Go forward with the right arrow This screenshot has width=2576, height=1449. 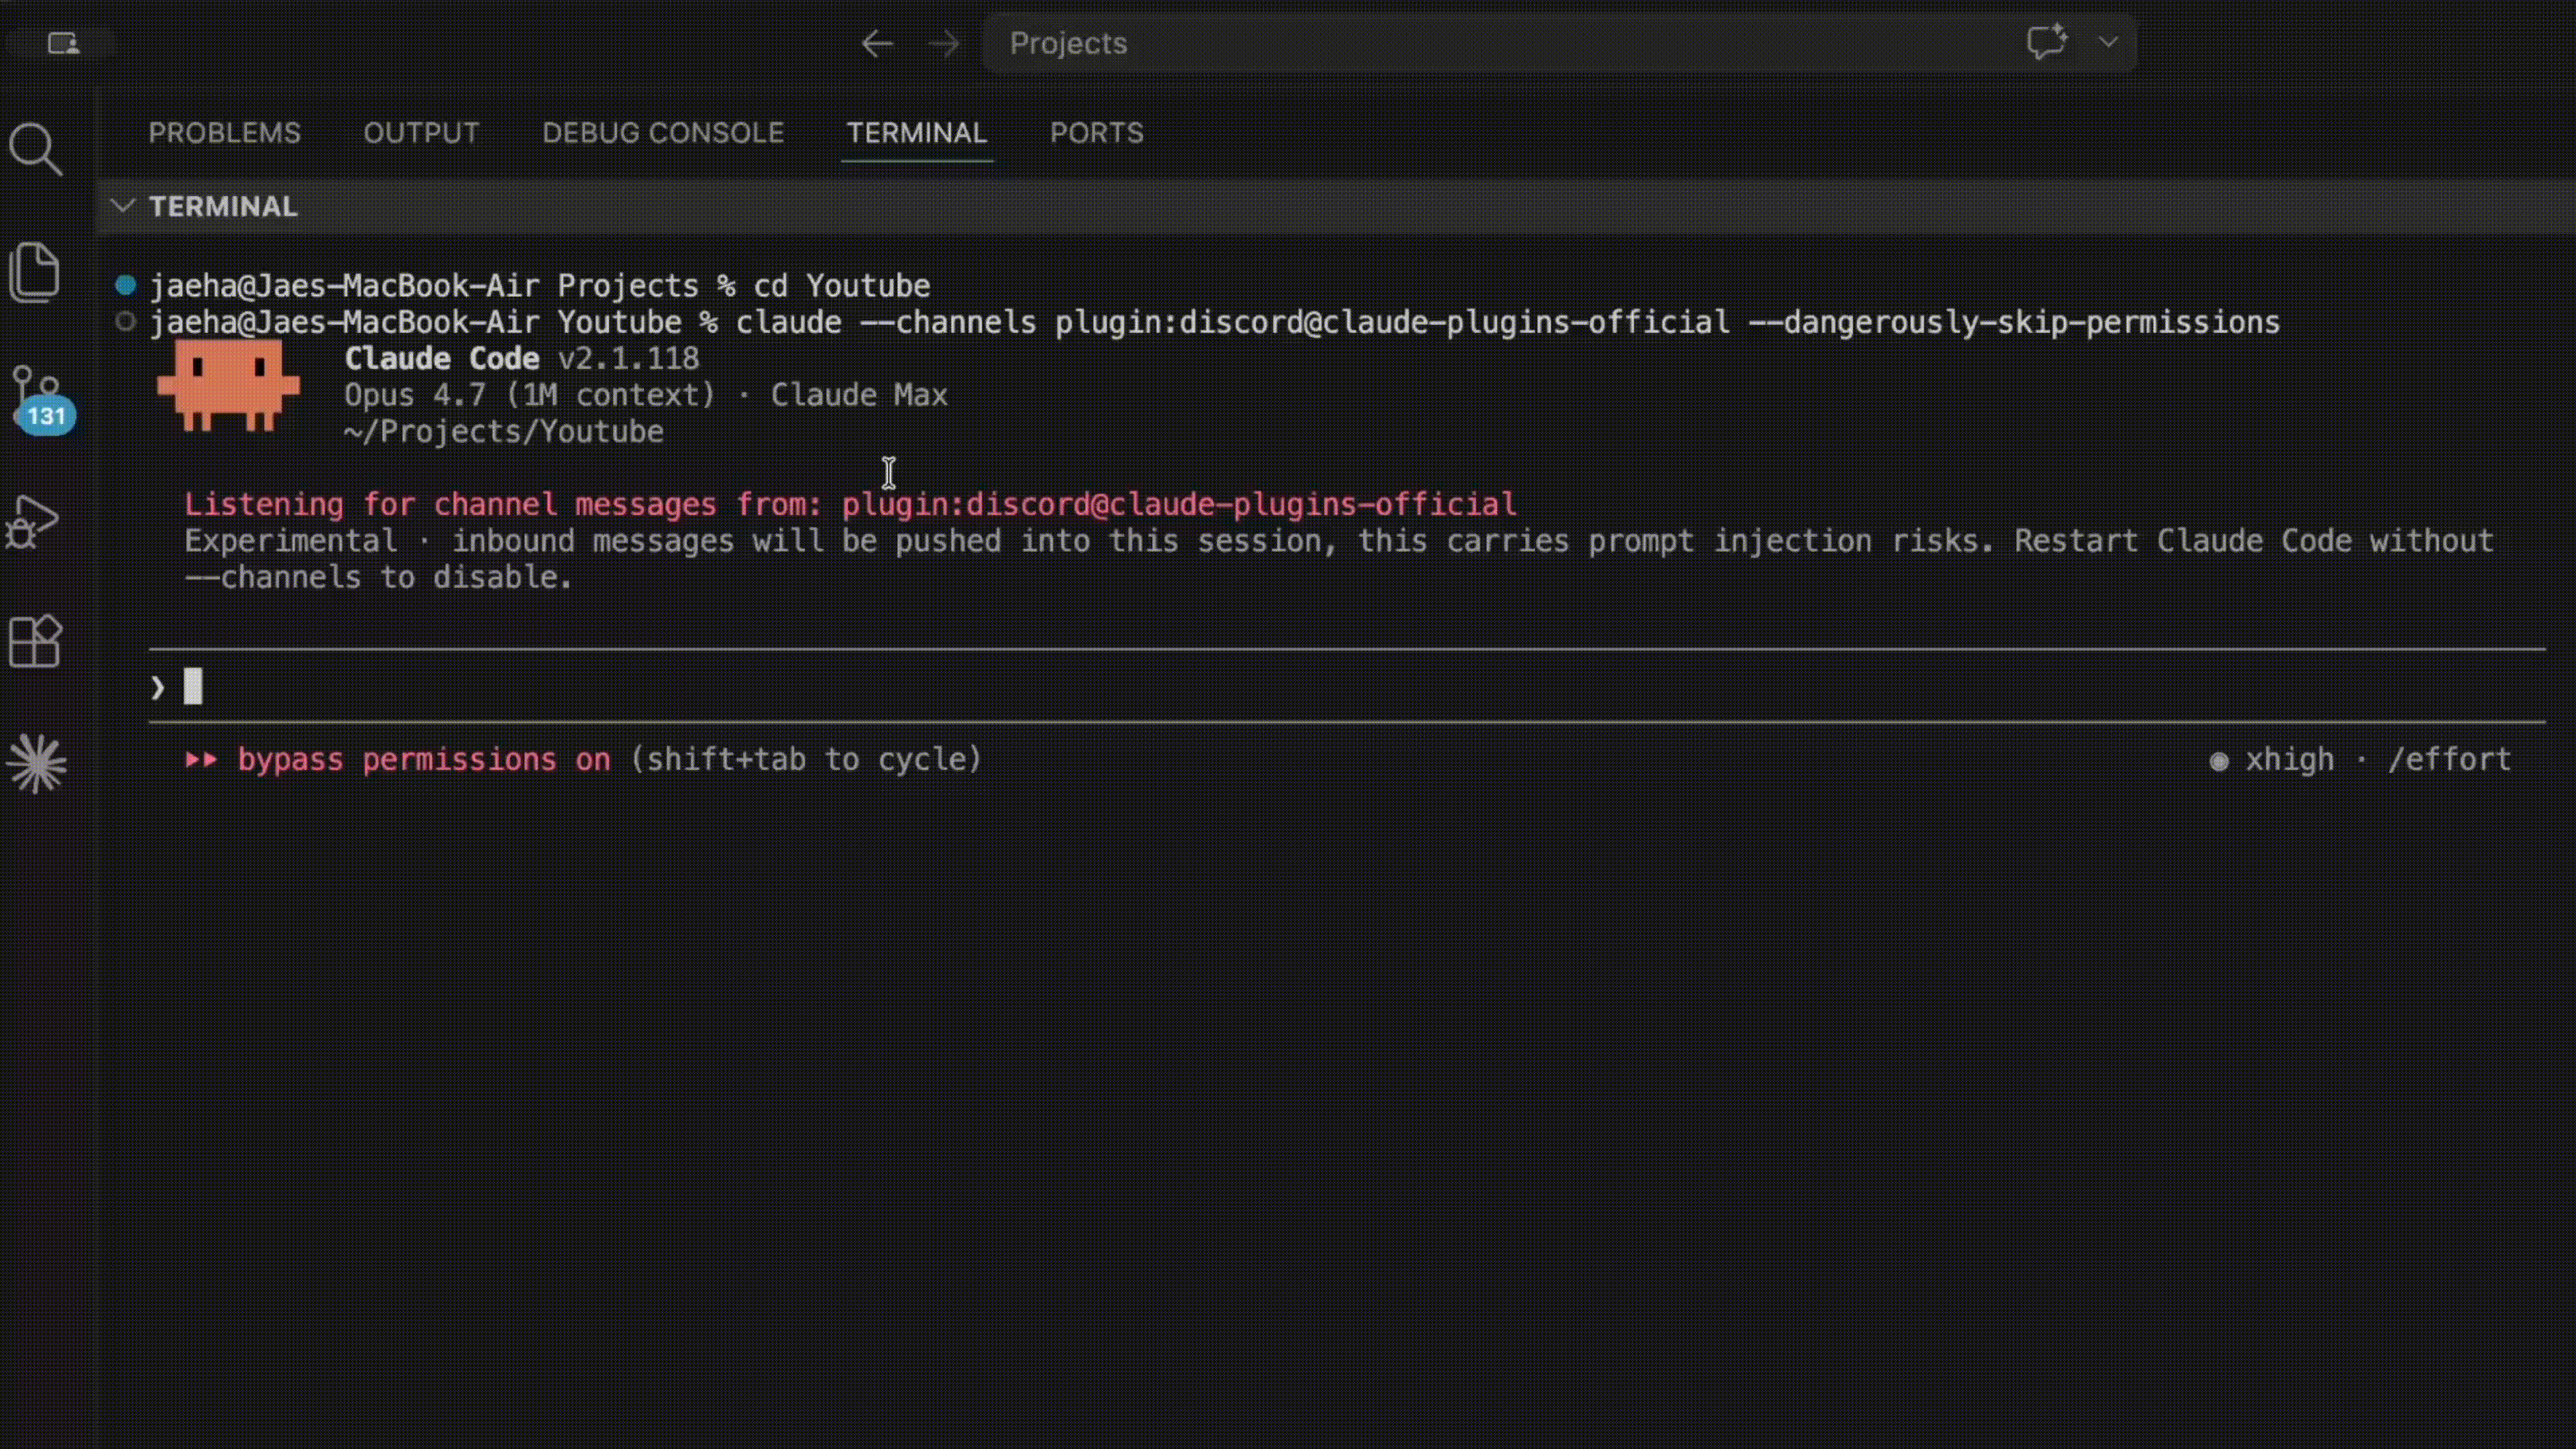pyautogui.click(x=944, y=43)
